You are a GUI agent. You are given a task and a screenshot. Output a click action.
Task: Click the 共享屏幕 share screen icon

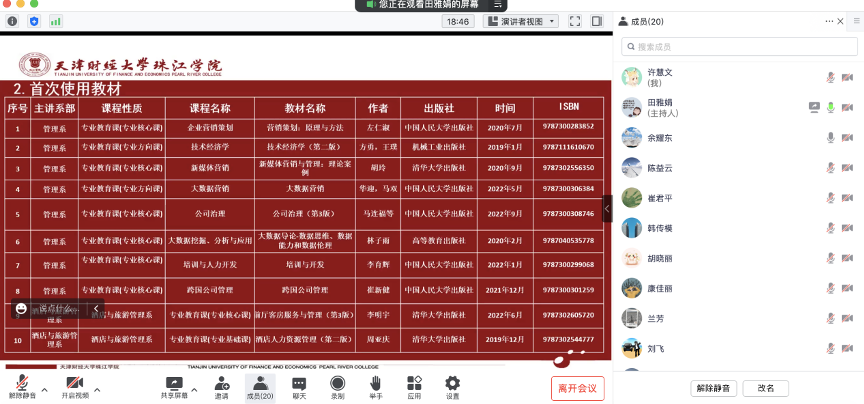pyautogui.click(x=174, y=383)
